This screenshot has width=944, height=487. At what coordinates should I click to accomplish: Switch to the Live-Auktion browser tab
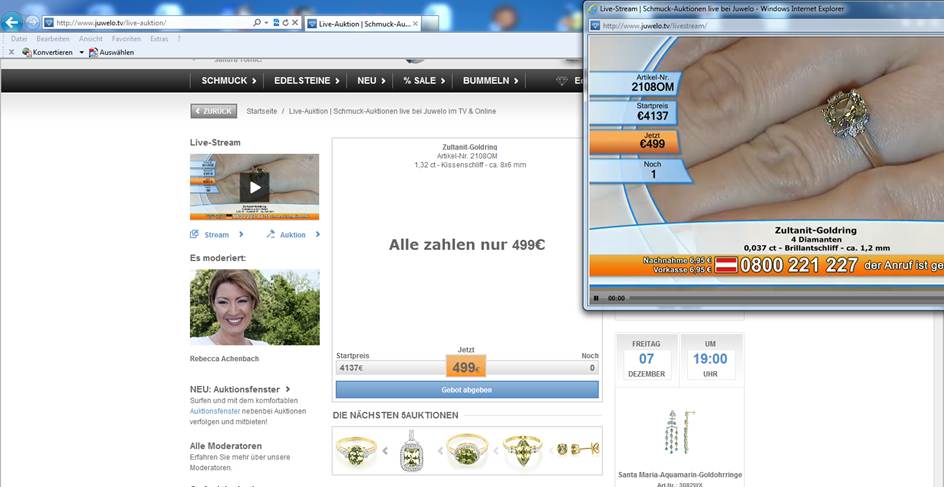click(360, 22)
